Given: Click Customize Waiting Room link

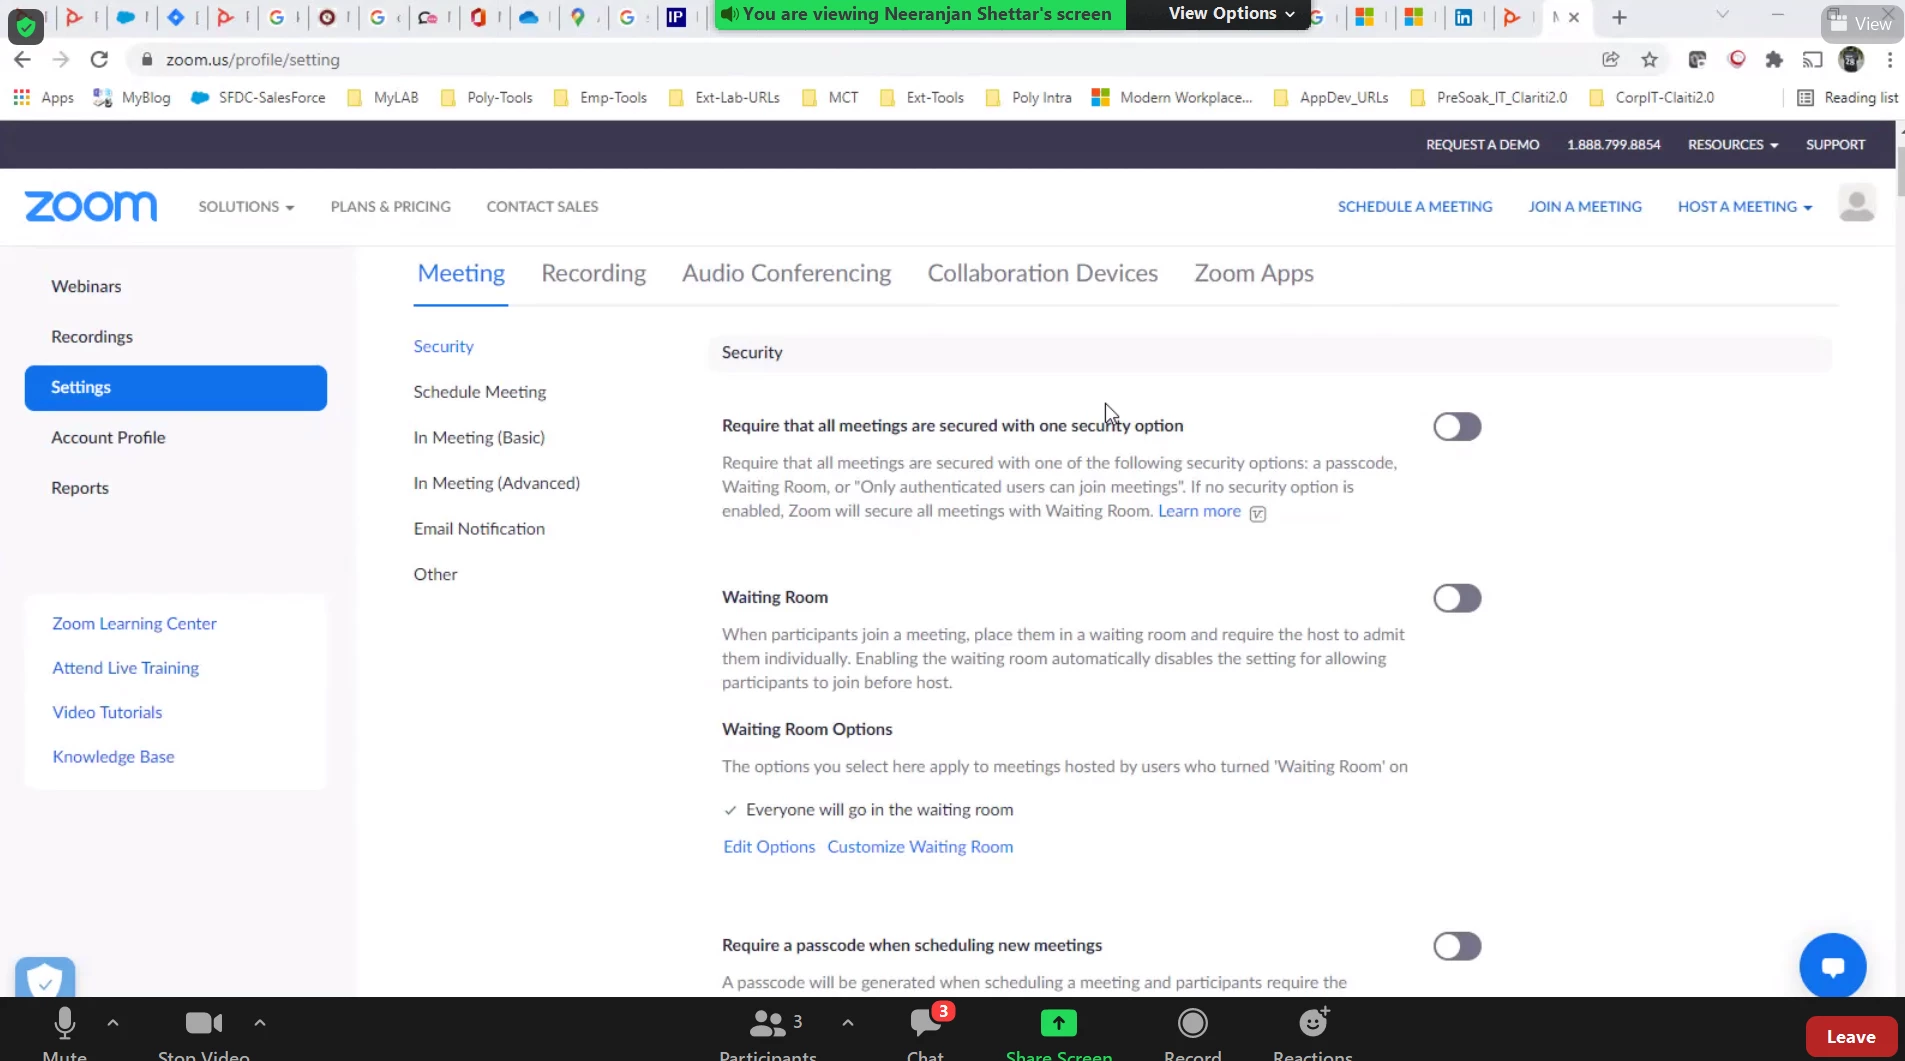Looking at the screenshot, I should pos(920,846).
